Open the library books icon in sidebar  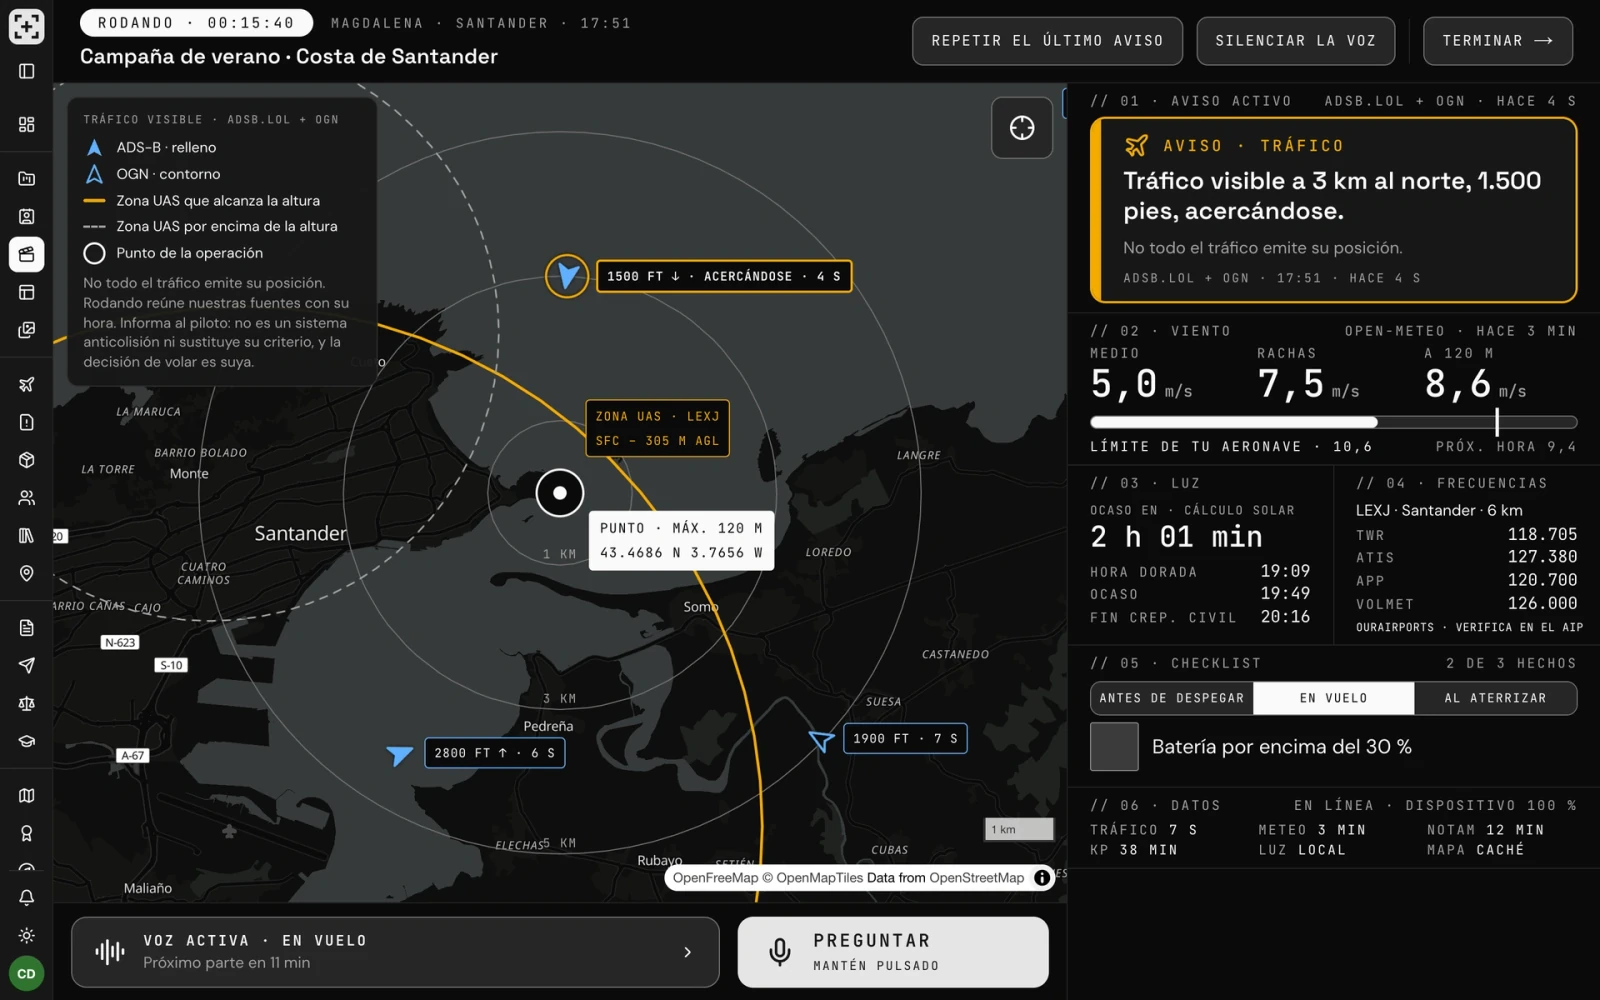click(x=27, y=535)
